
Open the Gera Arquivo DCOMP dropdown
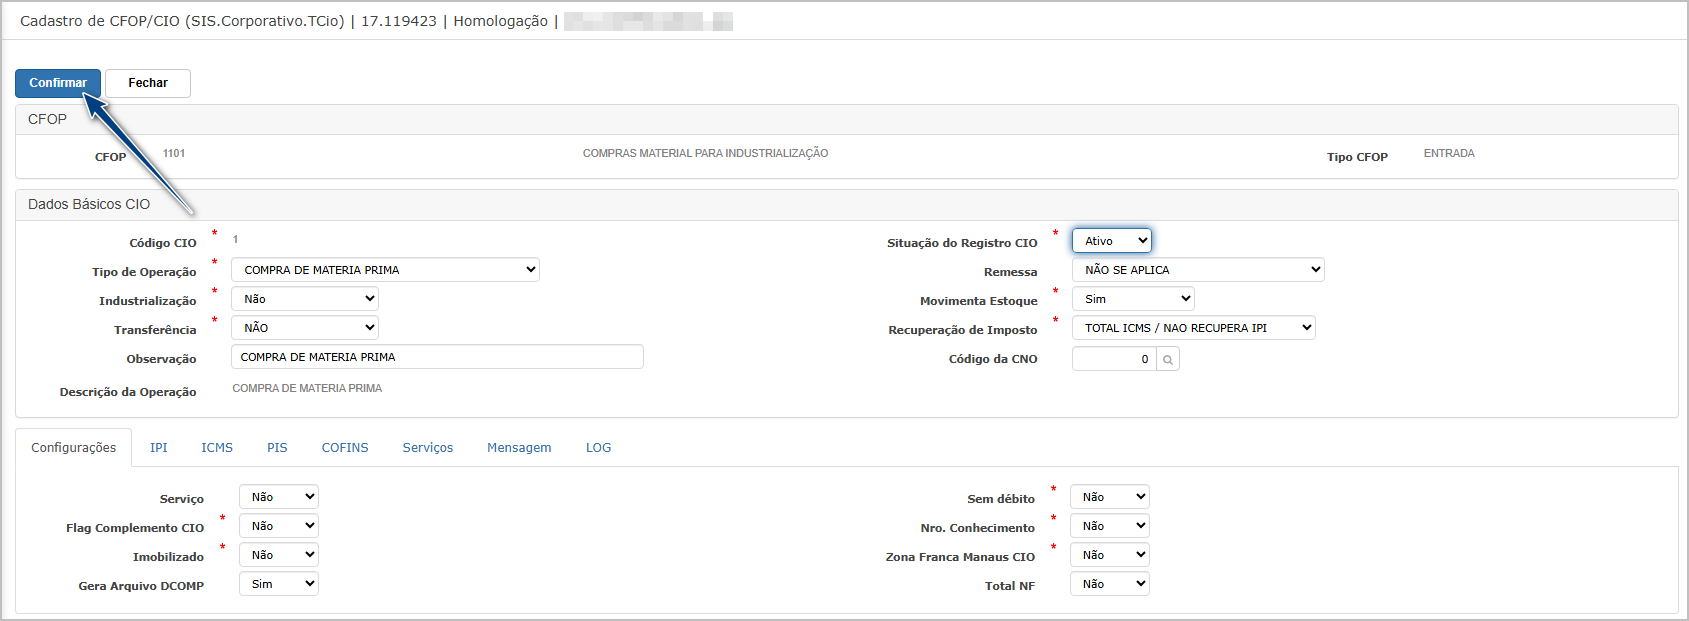tap(278, 584)
